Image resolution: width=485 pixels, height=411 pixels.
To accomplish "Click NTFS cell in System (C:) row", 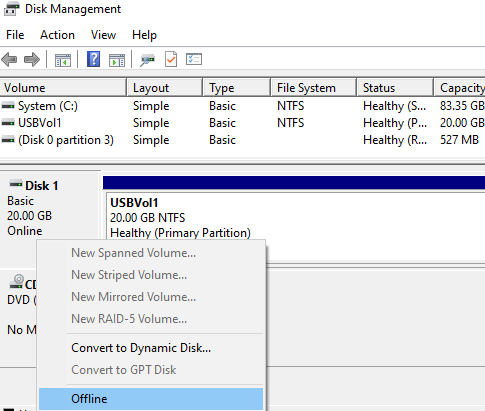I will (291, 106).
